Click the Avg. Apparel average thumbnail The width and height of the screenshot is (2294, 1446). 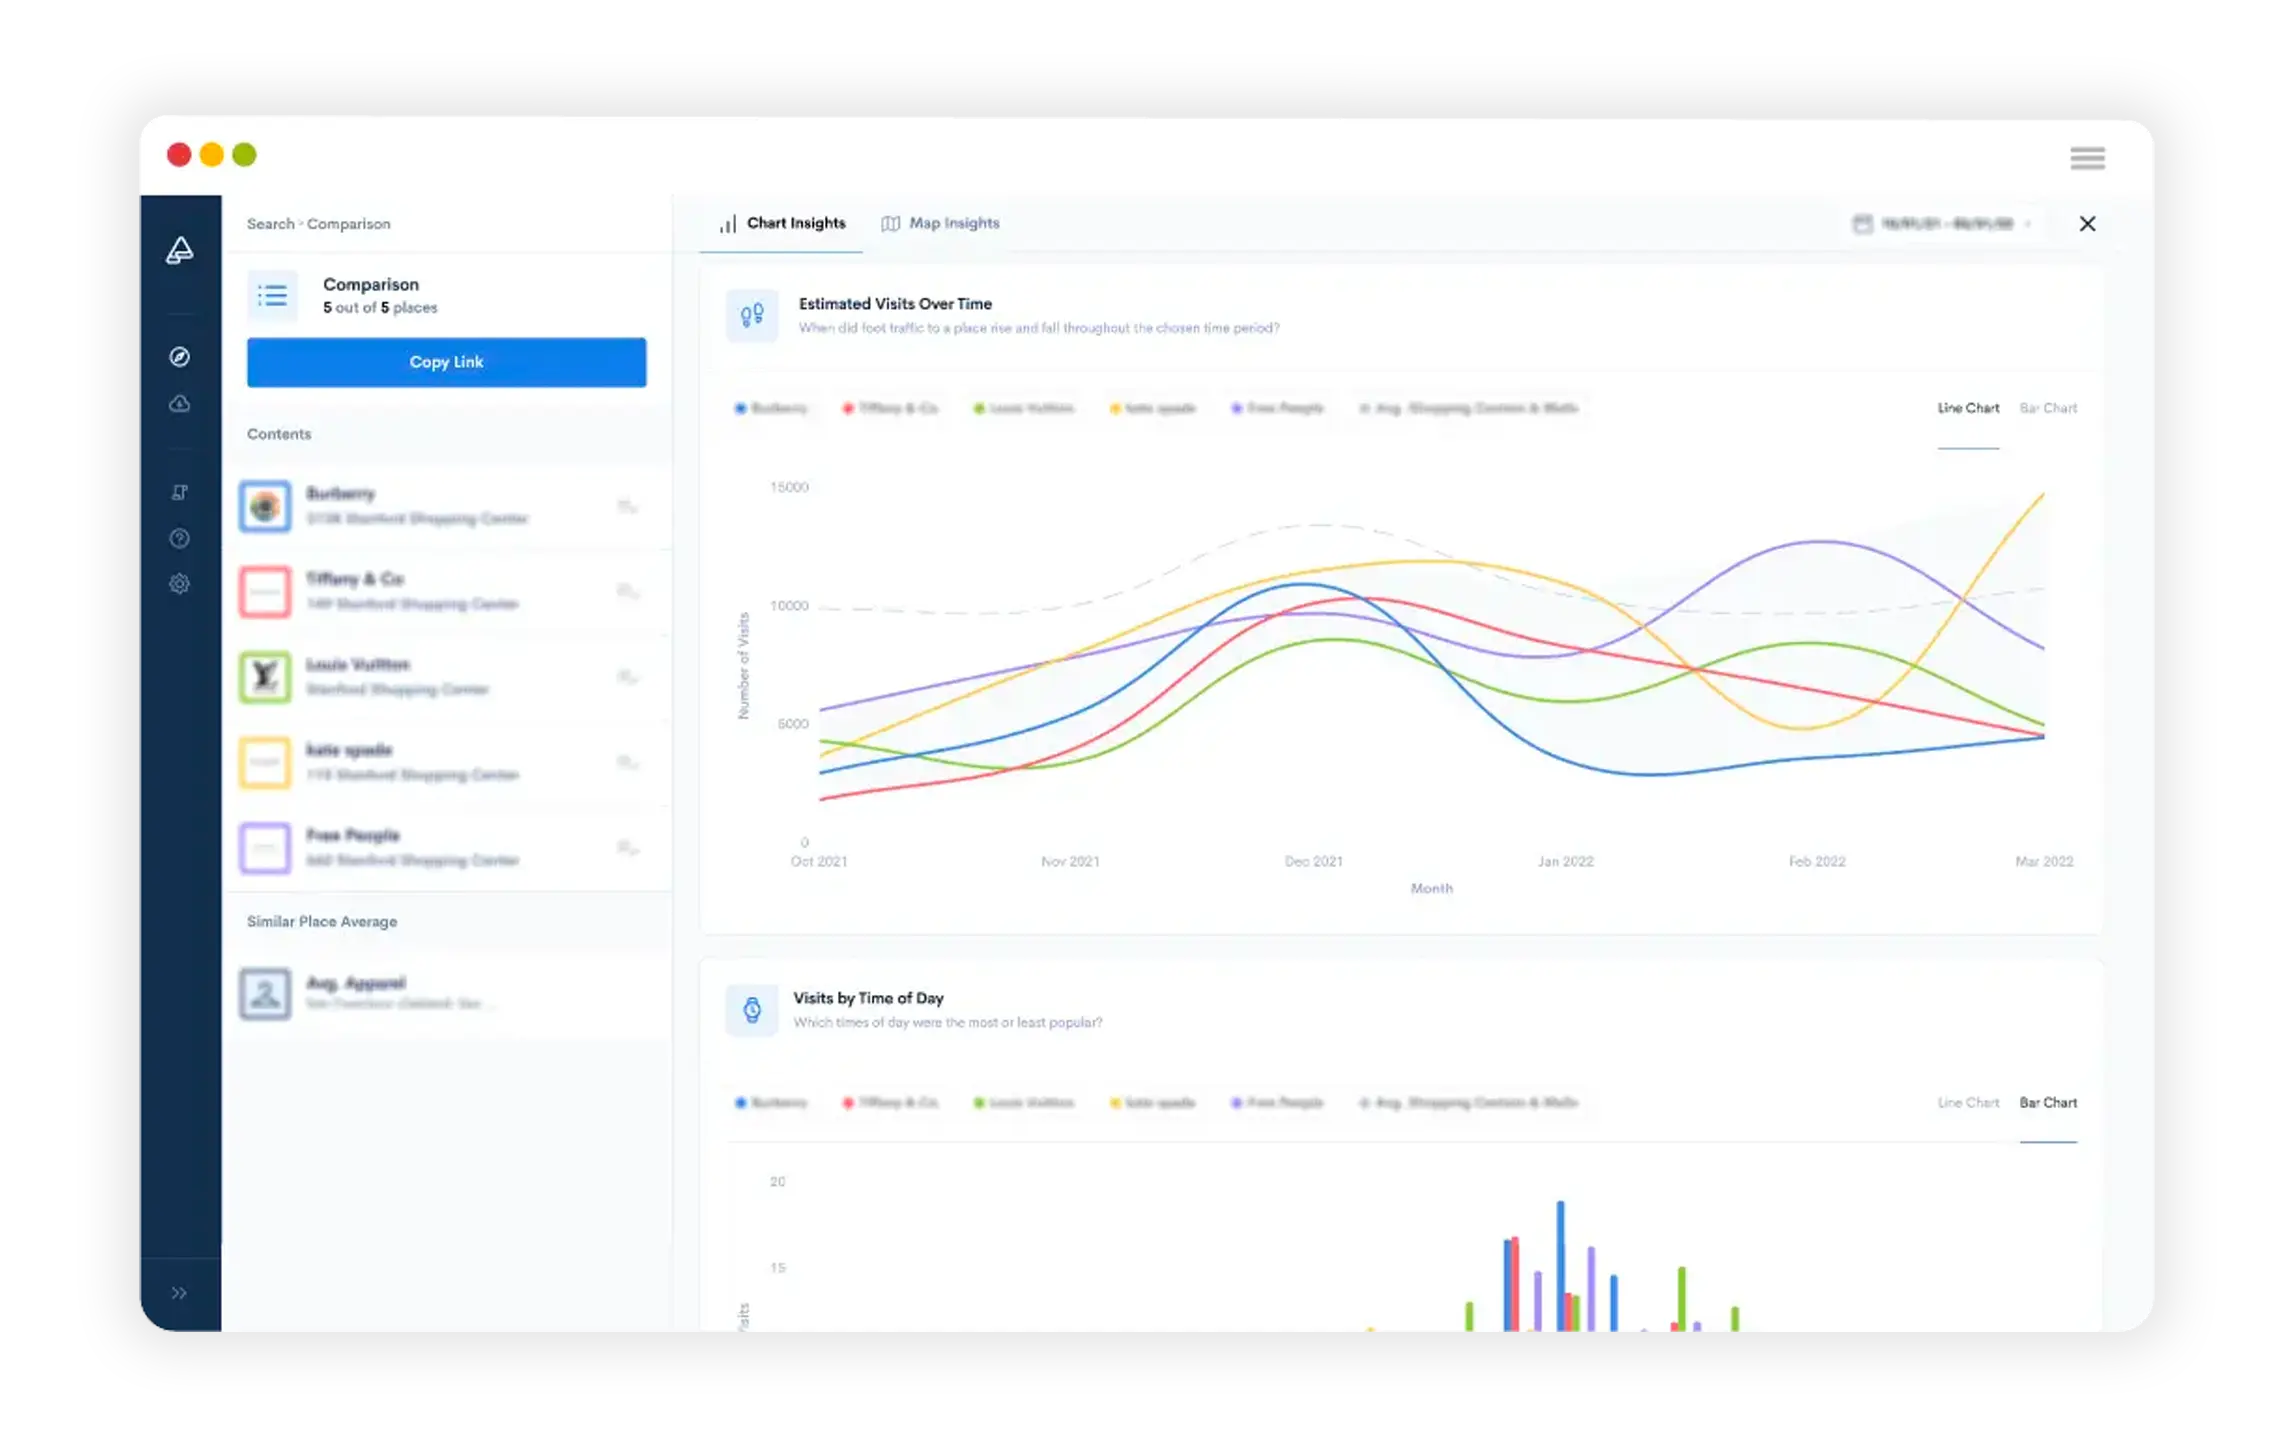pyautogui.click(x=265, y=994)
